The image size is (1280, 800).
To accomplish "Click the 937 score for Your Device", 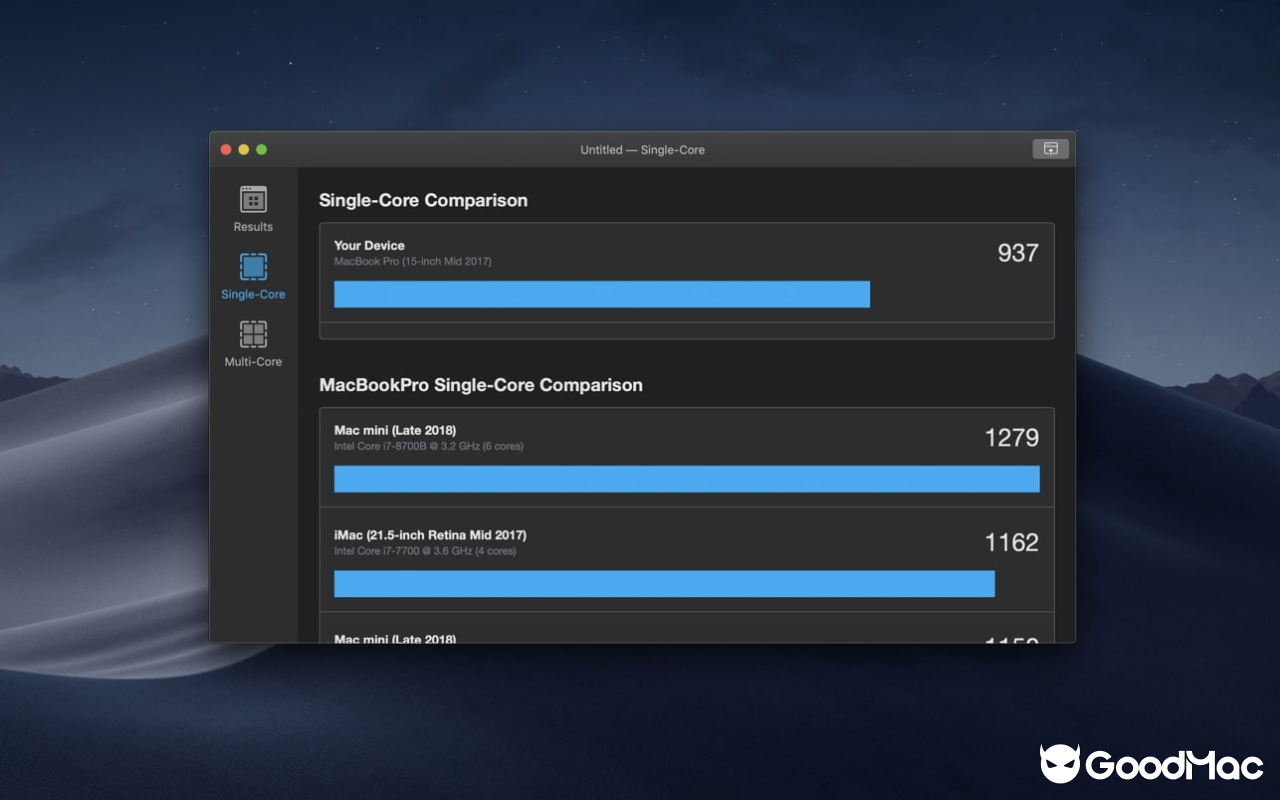I will 1017,253.
